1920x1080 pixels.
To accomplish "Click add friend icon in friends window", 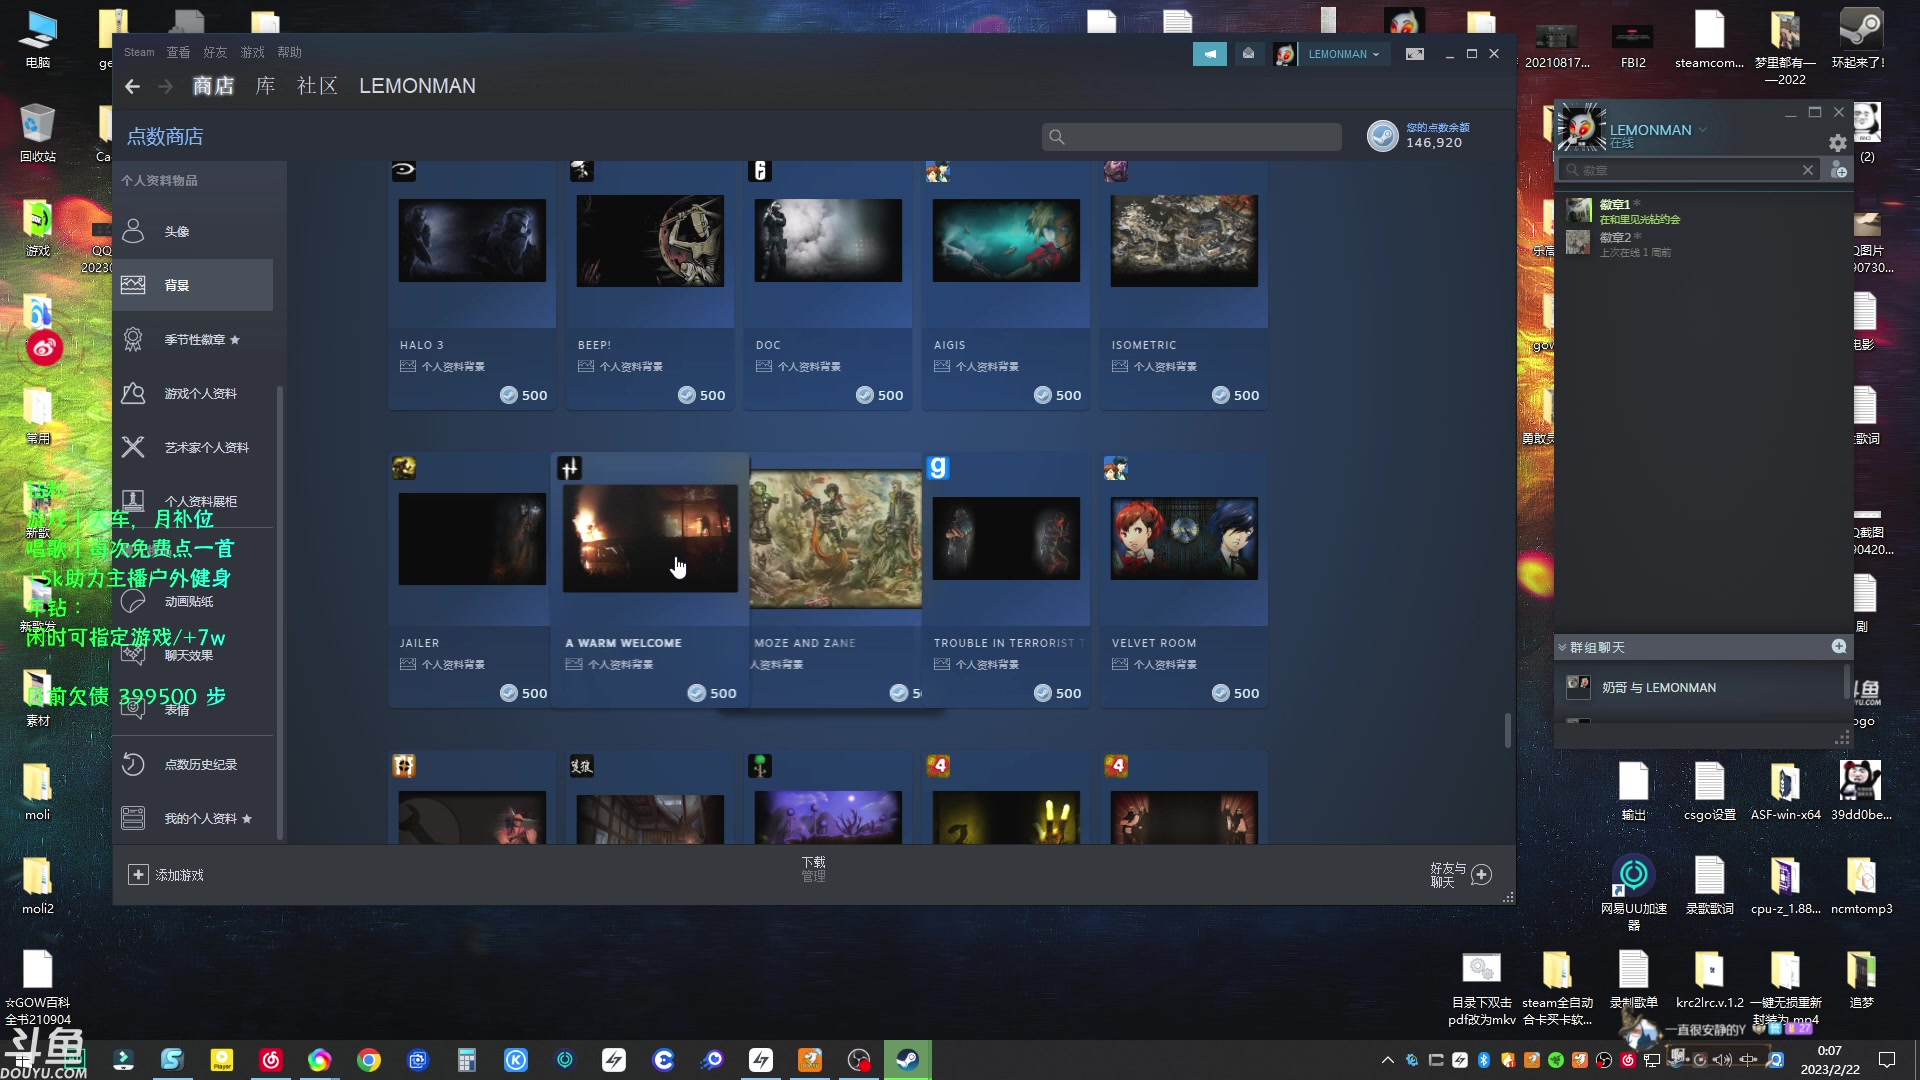I will click(x=1838, y=170).
